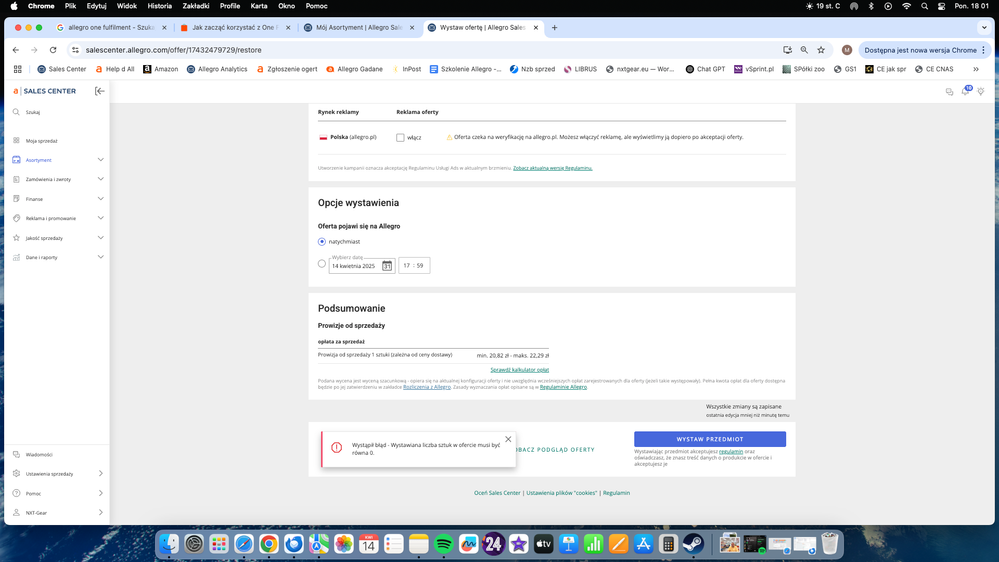Expand the Pomoc submenu
This screenshot has width=999, height=562.
(101, 493)
